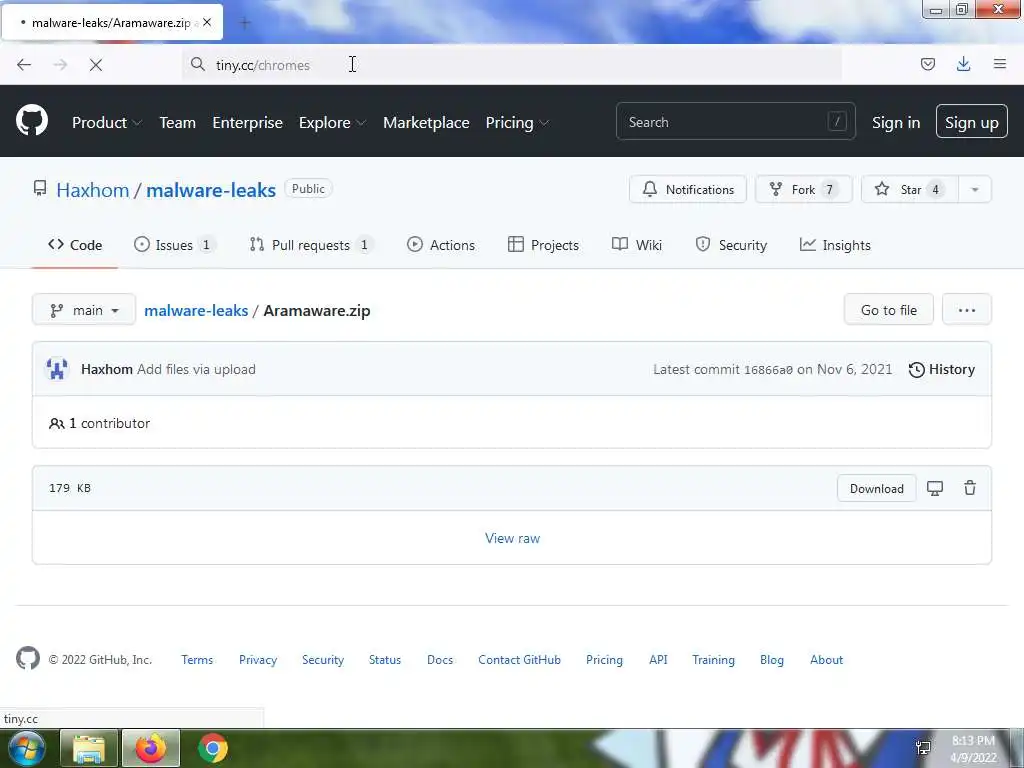Open footer API link
Image resolution: width=1024 pixels, height=768 pixels.
coord(658,660)
